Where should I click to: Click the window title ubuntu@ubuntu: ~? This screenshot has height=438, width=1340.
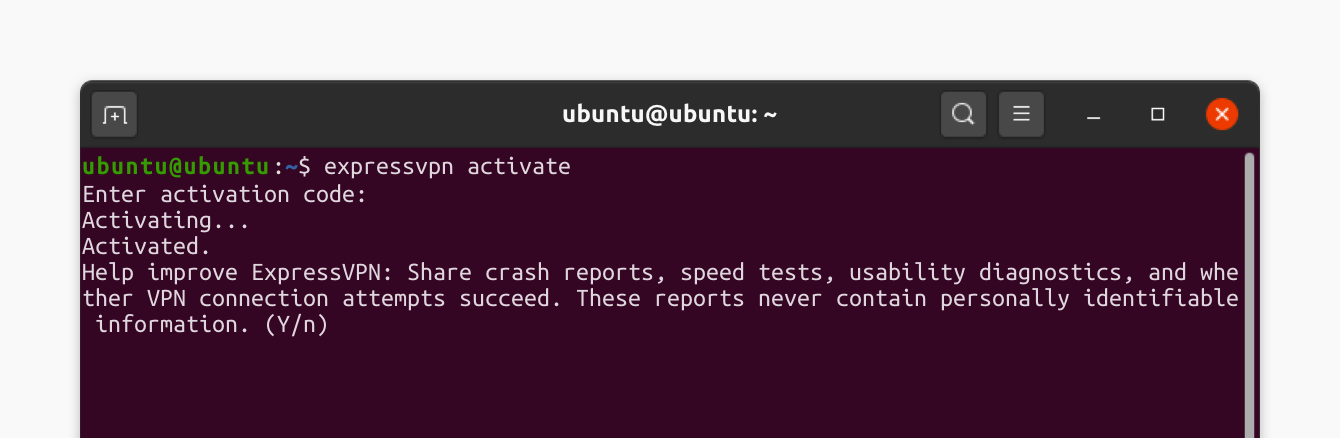click(x=670, y=114)
